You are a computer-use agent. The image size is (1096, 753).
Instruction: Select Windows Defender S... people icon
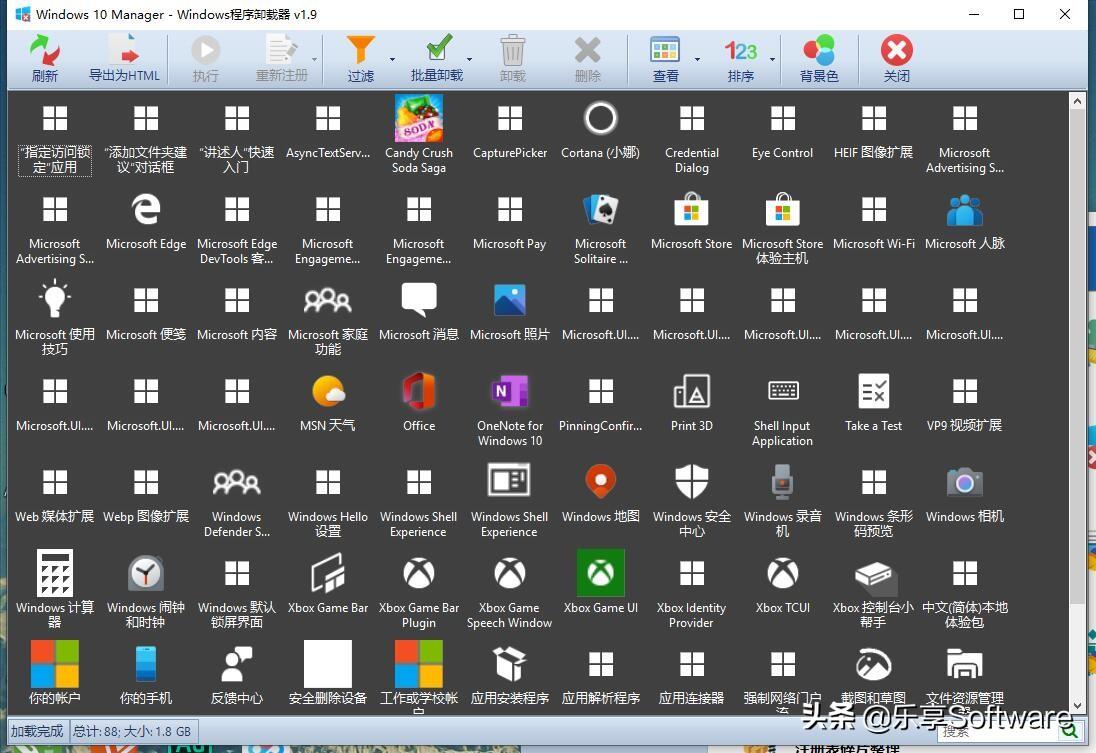pyautogui.click(x=236, y=482)
